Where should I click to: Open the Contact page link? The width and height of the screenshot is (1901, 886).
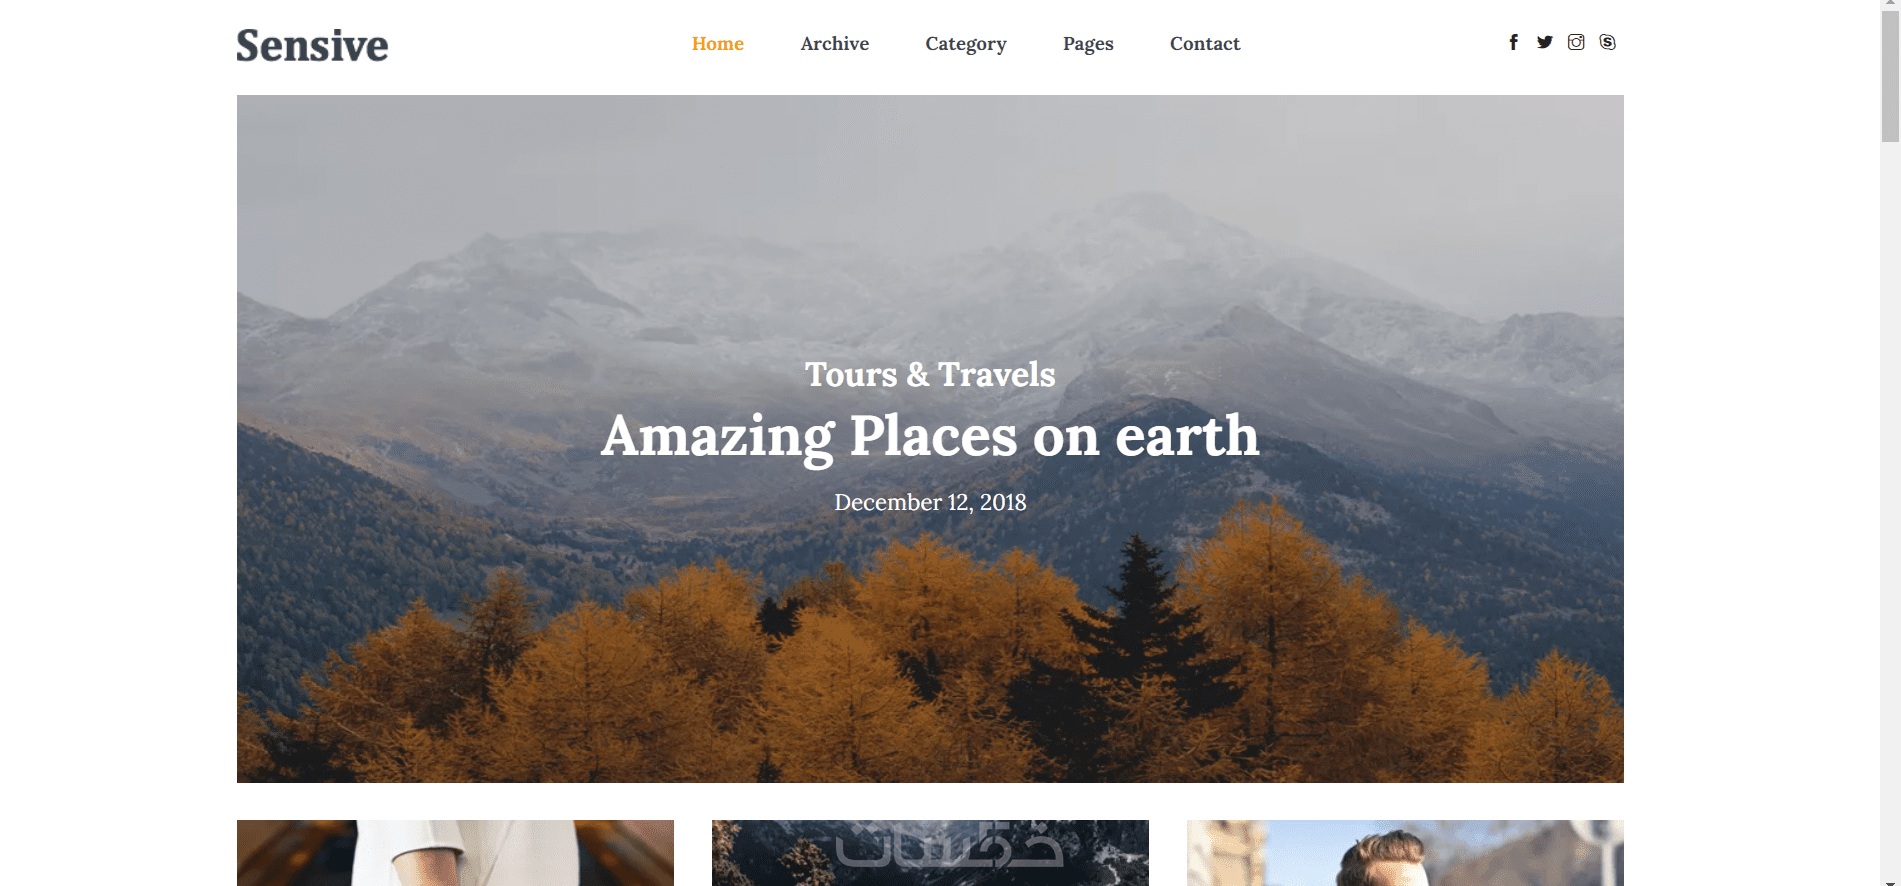[x=1205, y=44]
